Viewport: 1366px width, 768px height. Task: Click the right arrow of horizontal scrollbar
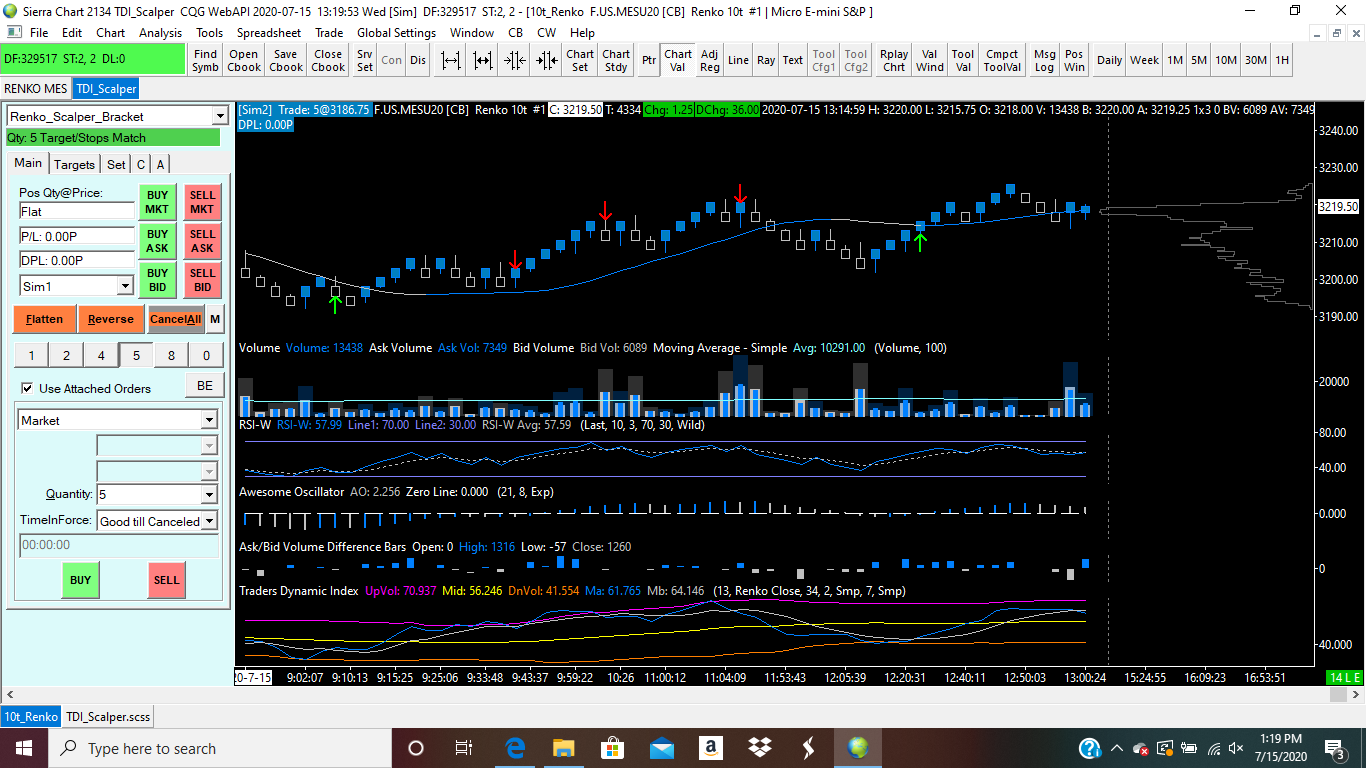click(1357, 693)
